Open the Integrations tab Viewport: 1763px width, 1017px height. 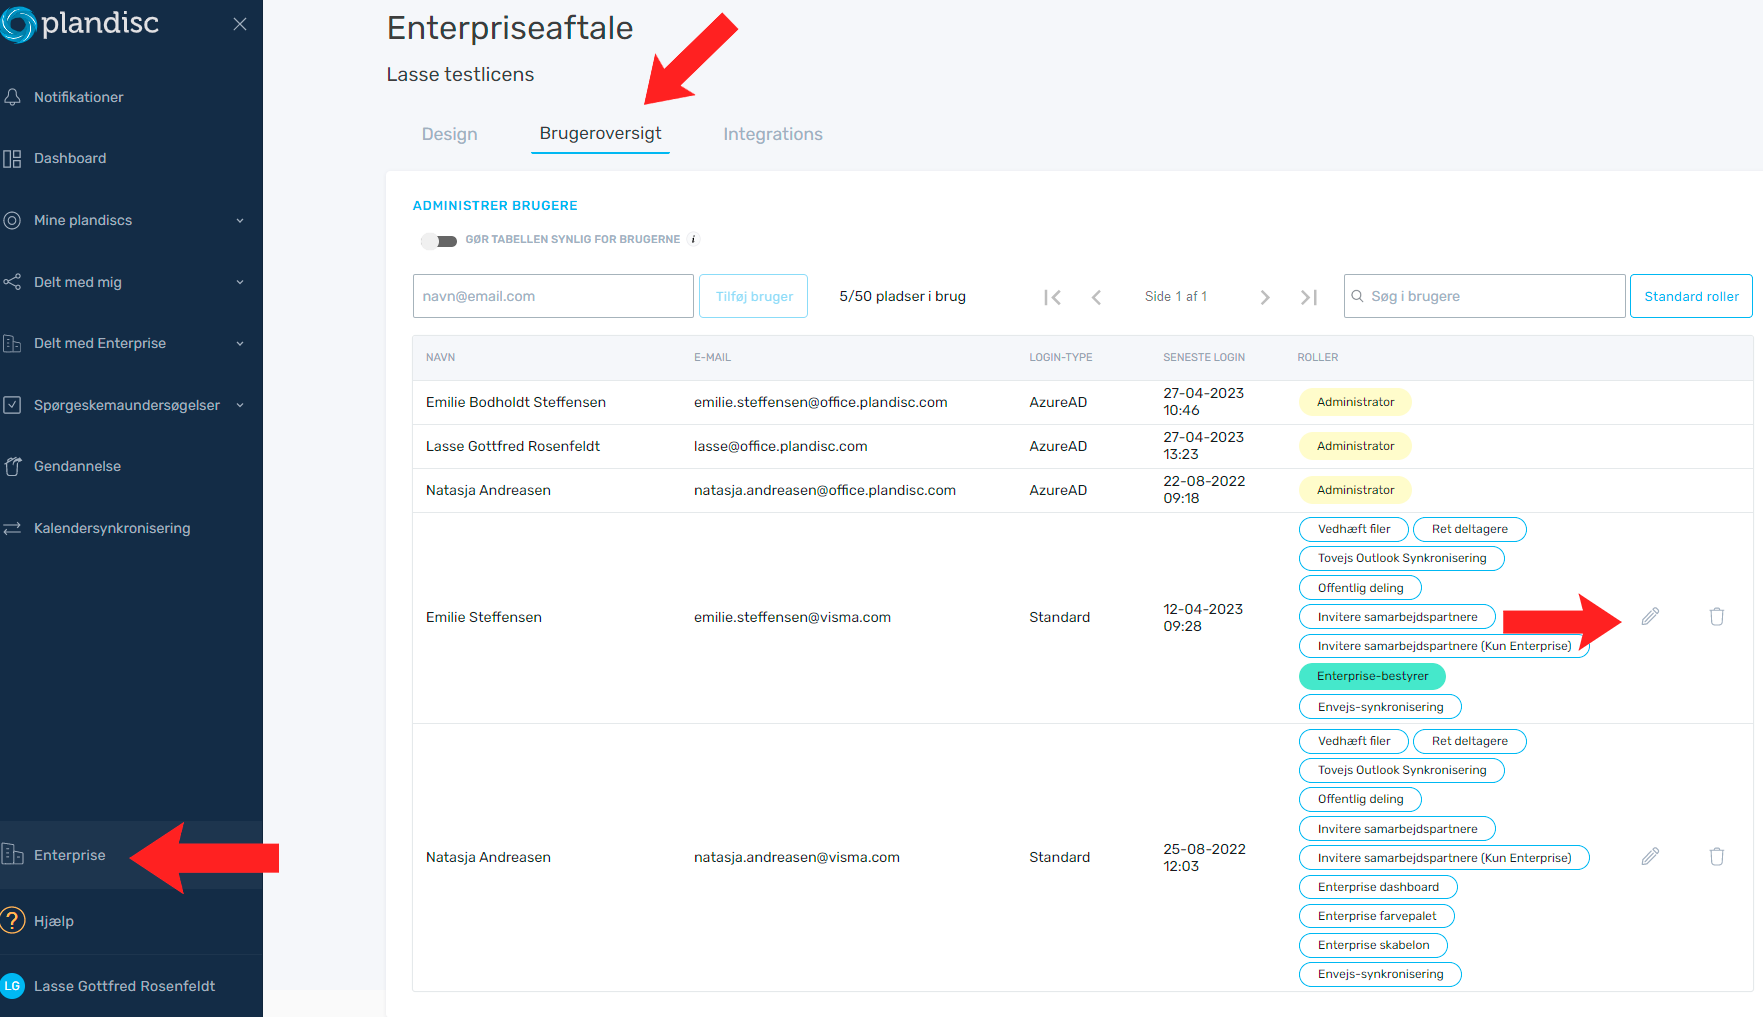[772, 134]
